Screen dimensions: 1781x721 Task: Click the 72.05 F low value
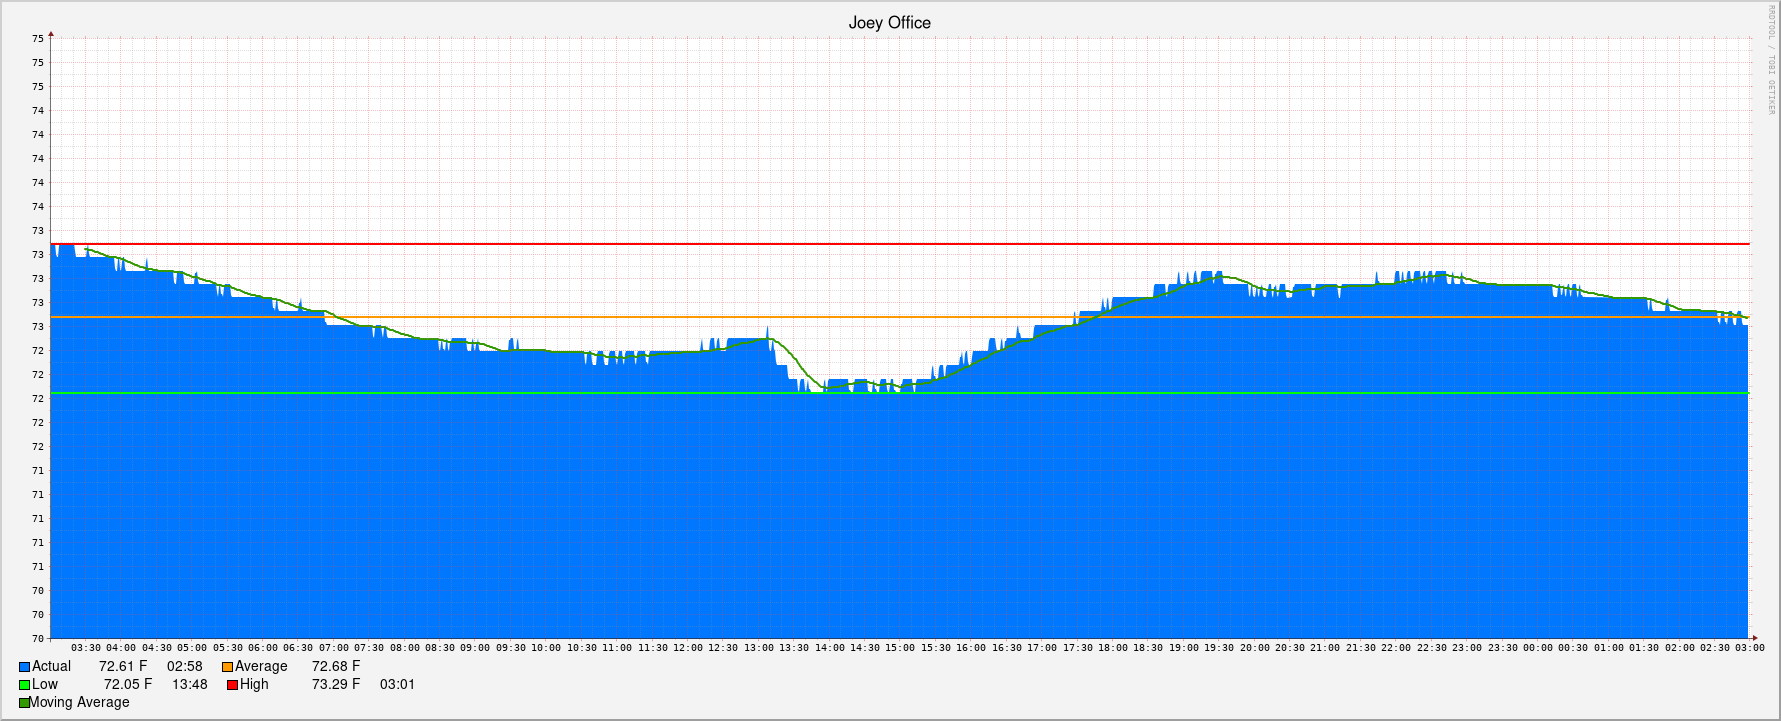click(128, 684)
